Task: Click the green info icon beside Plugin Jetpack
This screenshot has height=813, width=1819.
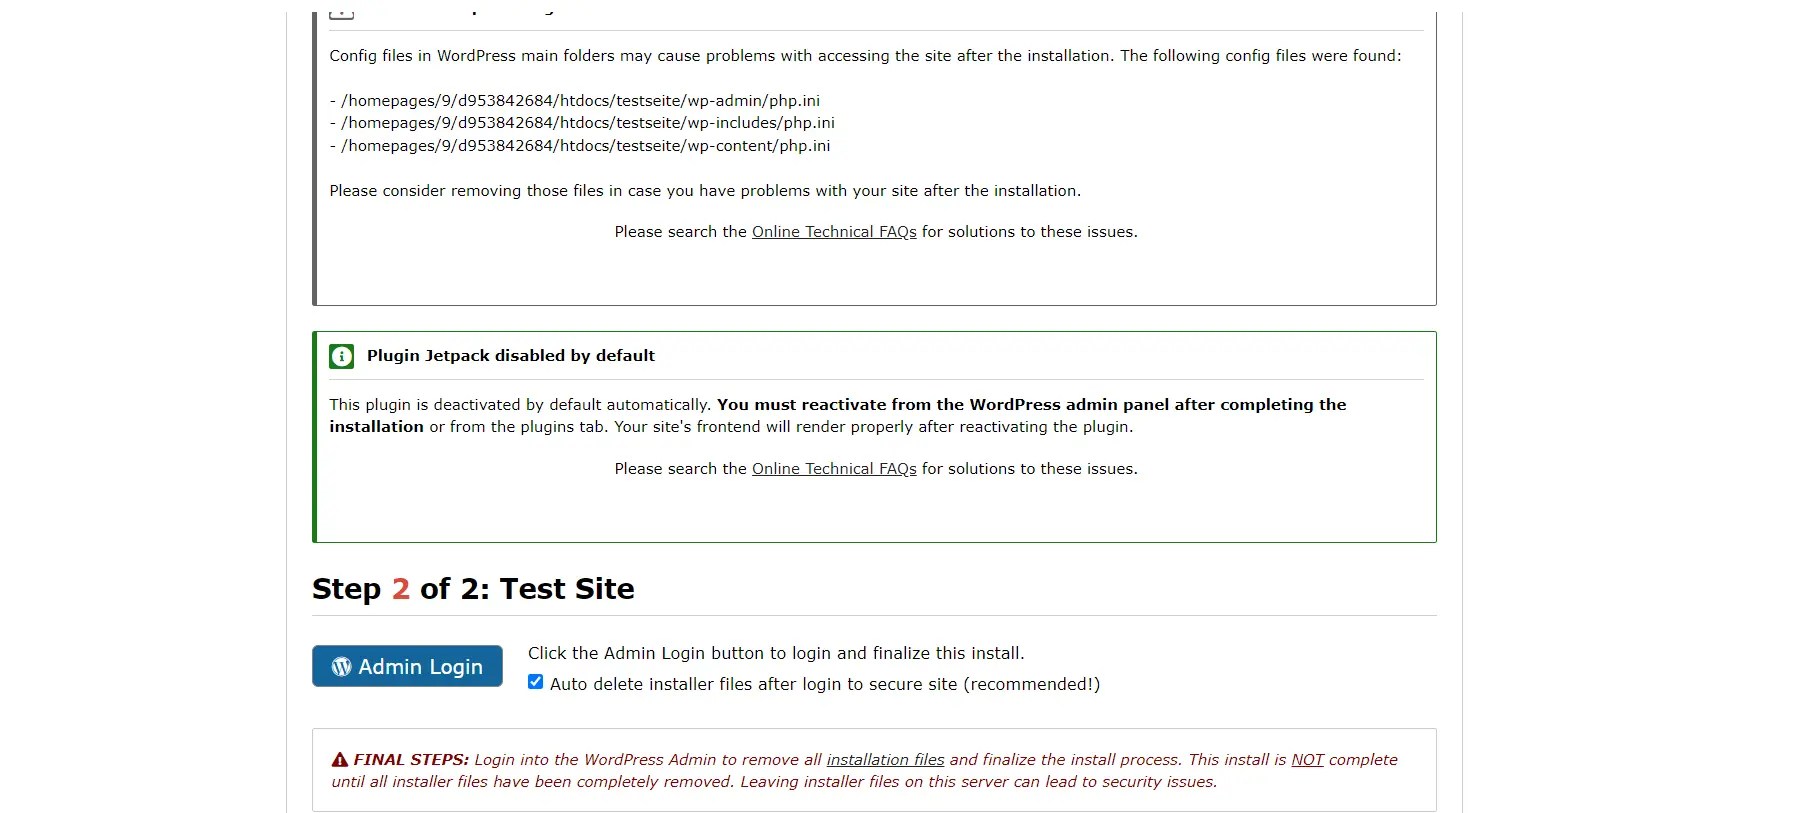Action: coord(342,356)
